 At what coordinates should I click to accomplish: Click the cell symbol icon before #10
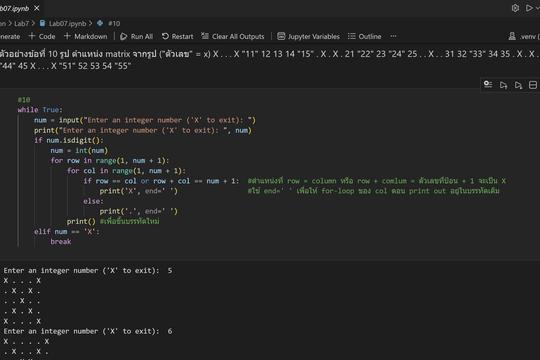coord(100,23)
